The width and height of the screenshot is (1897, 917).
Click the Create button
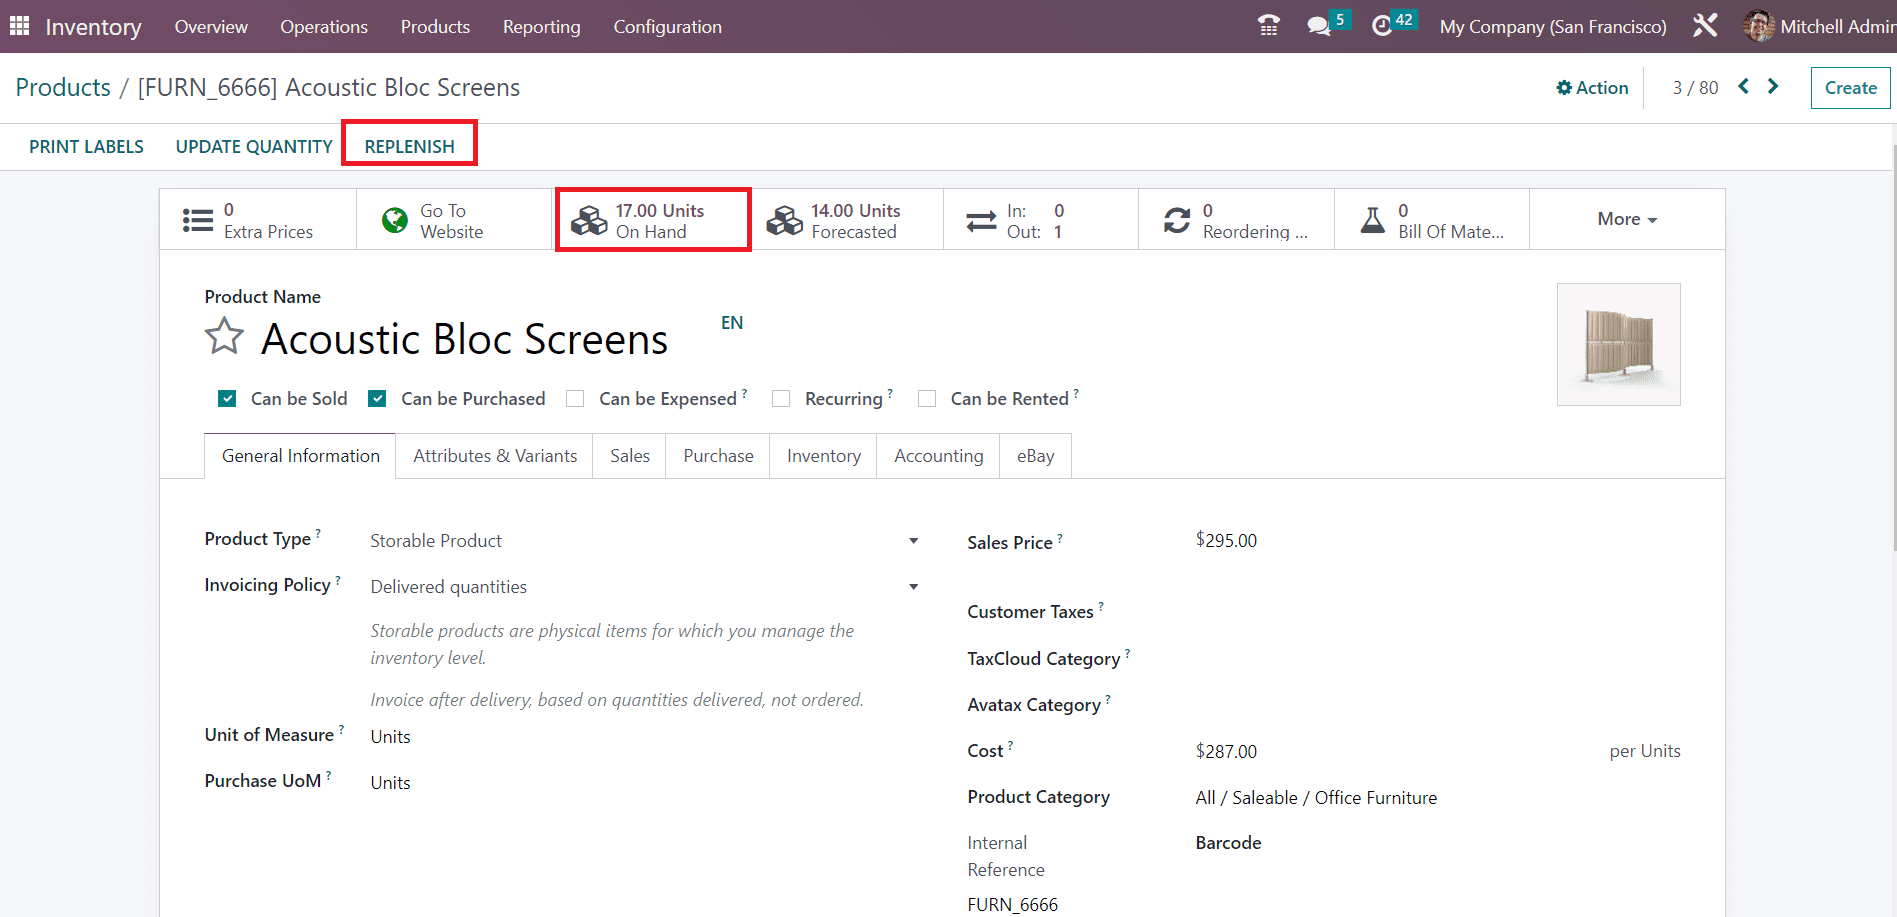click(1850, 88)
